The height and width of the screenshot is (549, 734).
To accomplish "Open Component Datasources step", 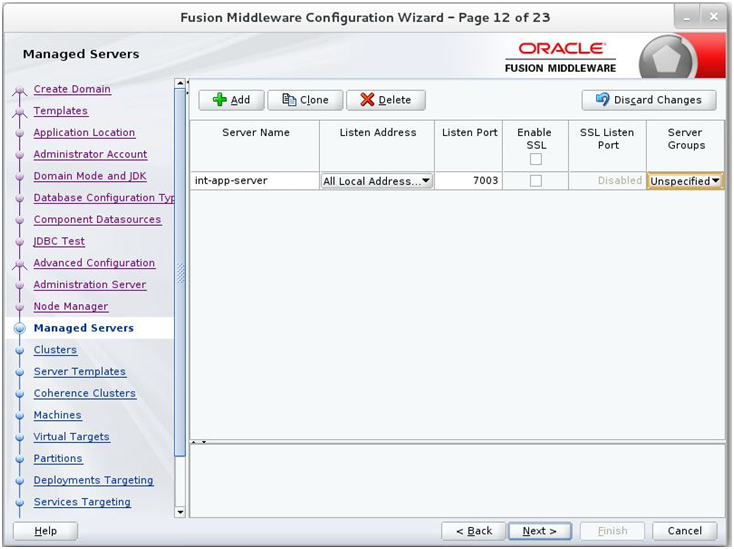I will point(97,220).
